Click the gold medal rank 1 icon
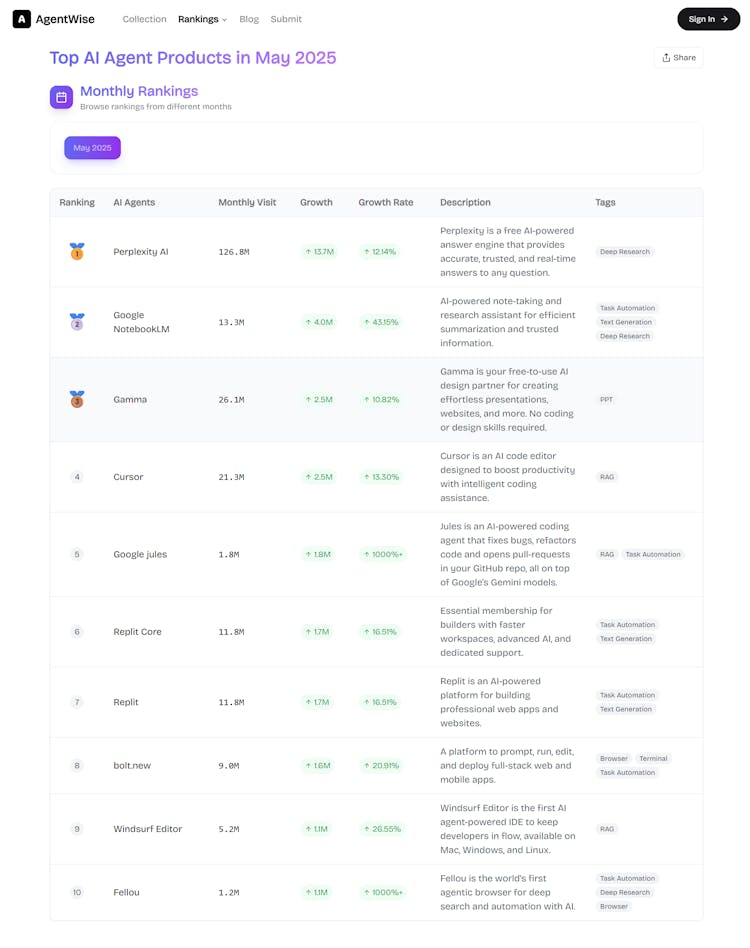750x948 pixels. tap(77, 252)
